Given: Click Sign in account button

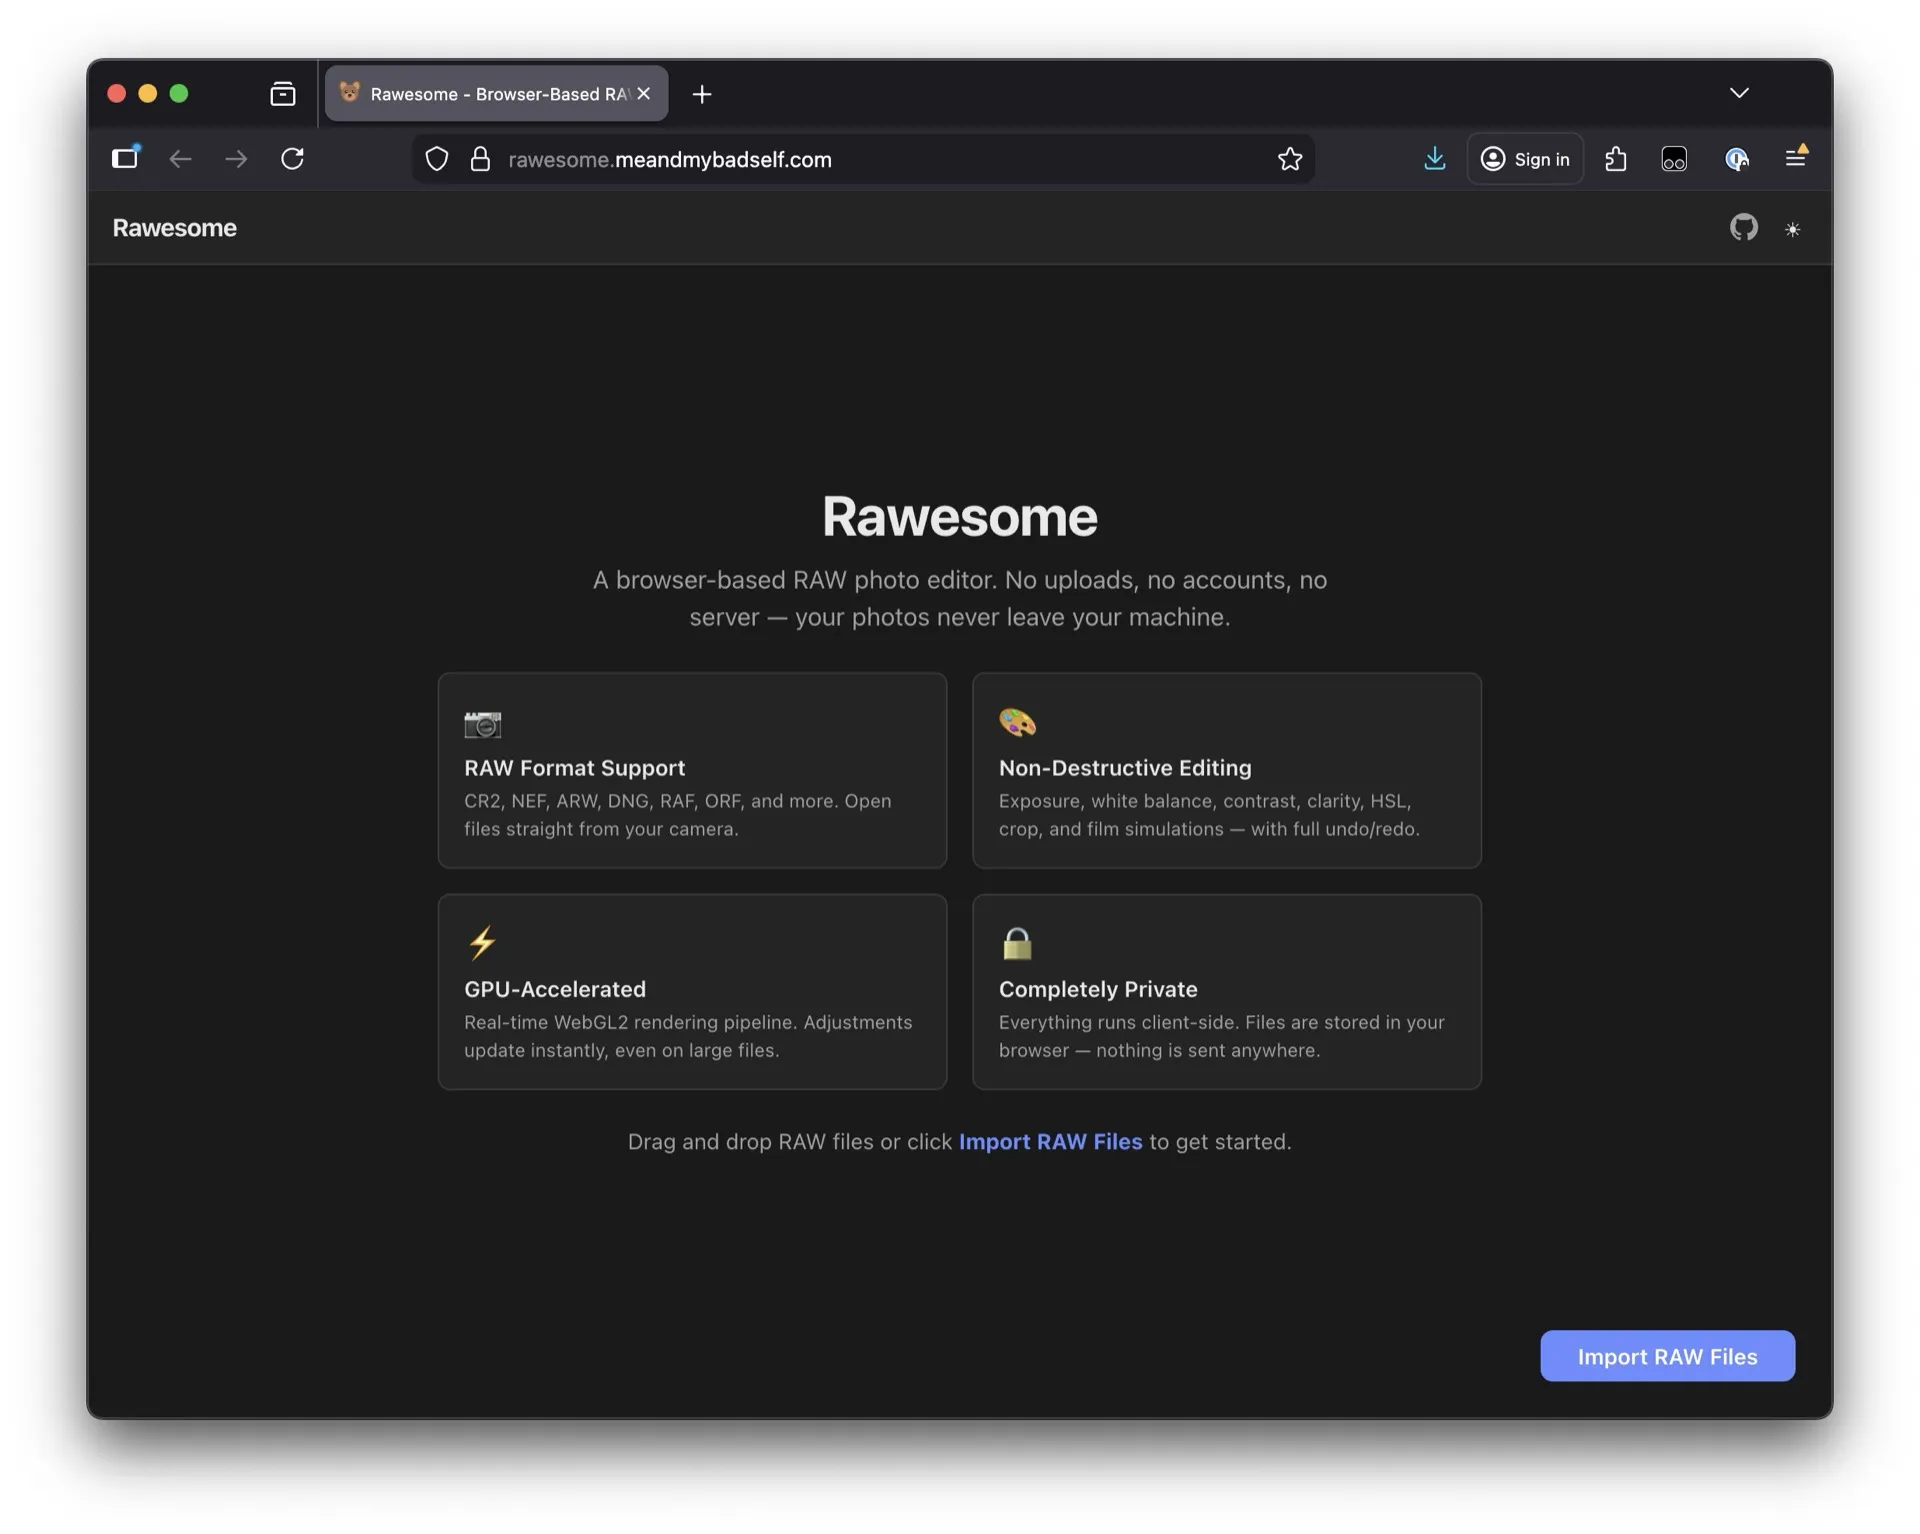Looking at the screenshot, I should pos(1524,159).
